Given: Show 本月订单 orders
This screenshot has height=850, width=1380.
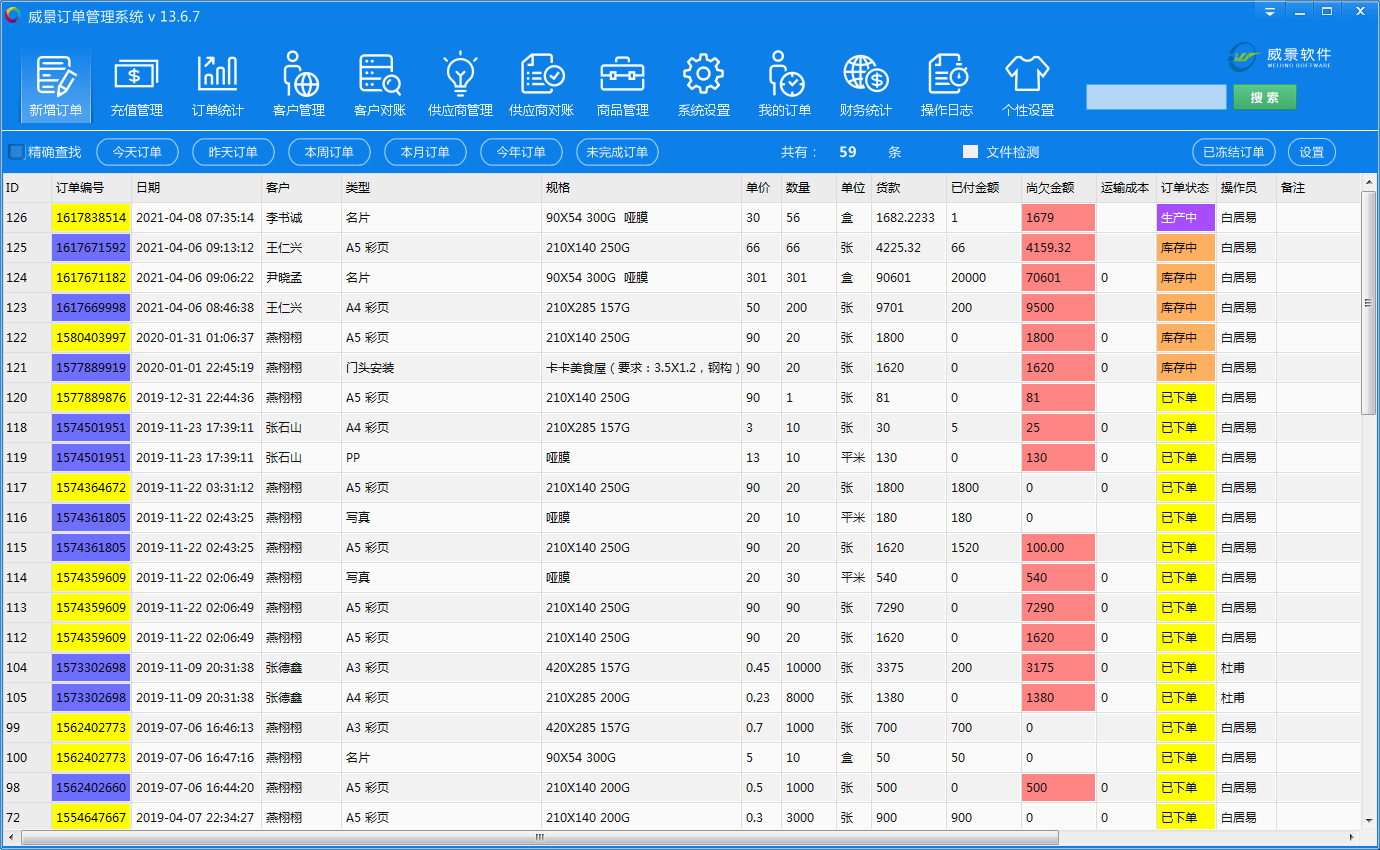Looking at the screenshot, I should (x=425, y=152).
